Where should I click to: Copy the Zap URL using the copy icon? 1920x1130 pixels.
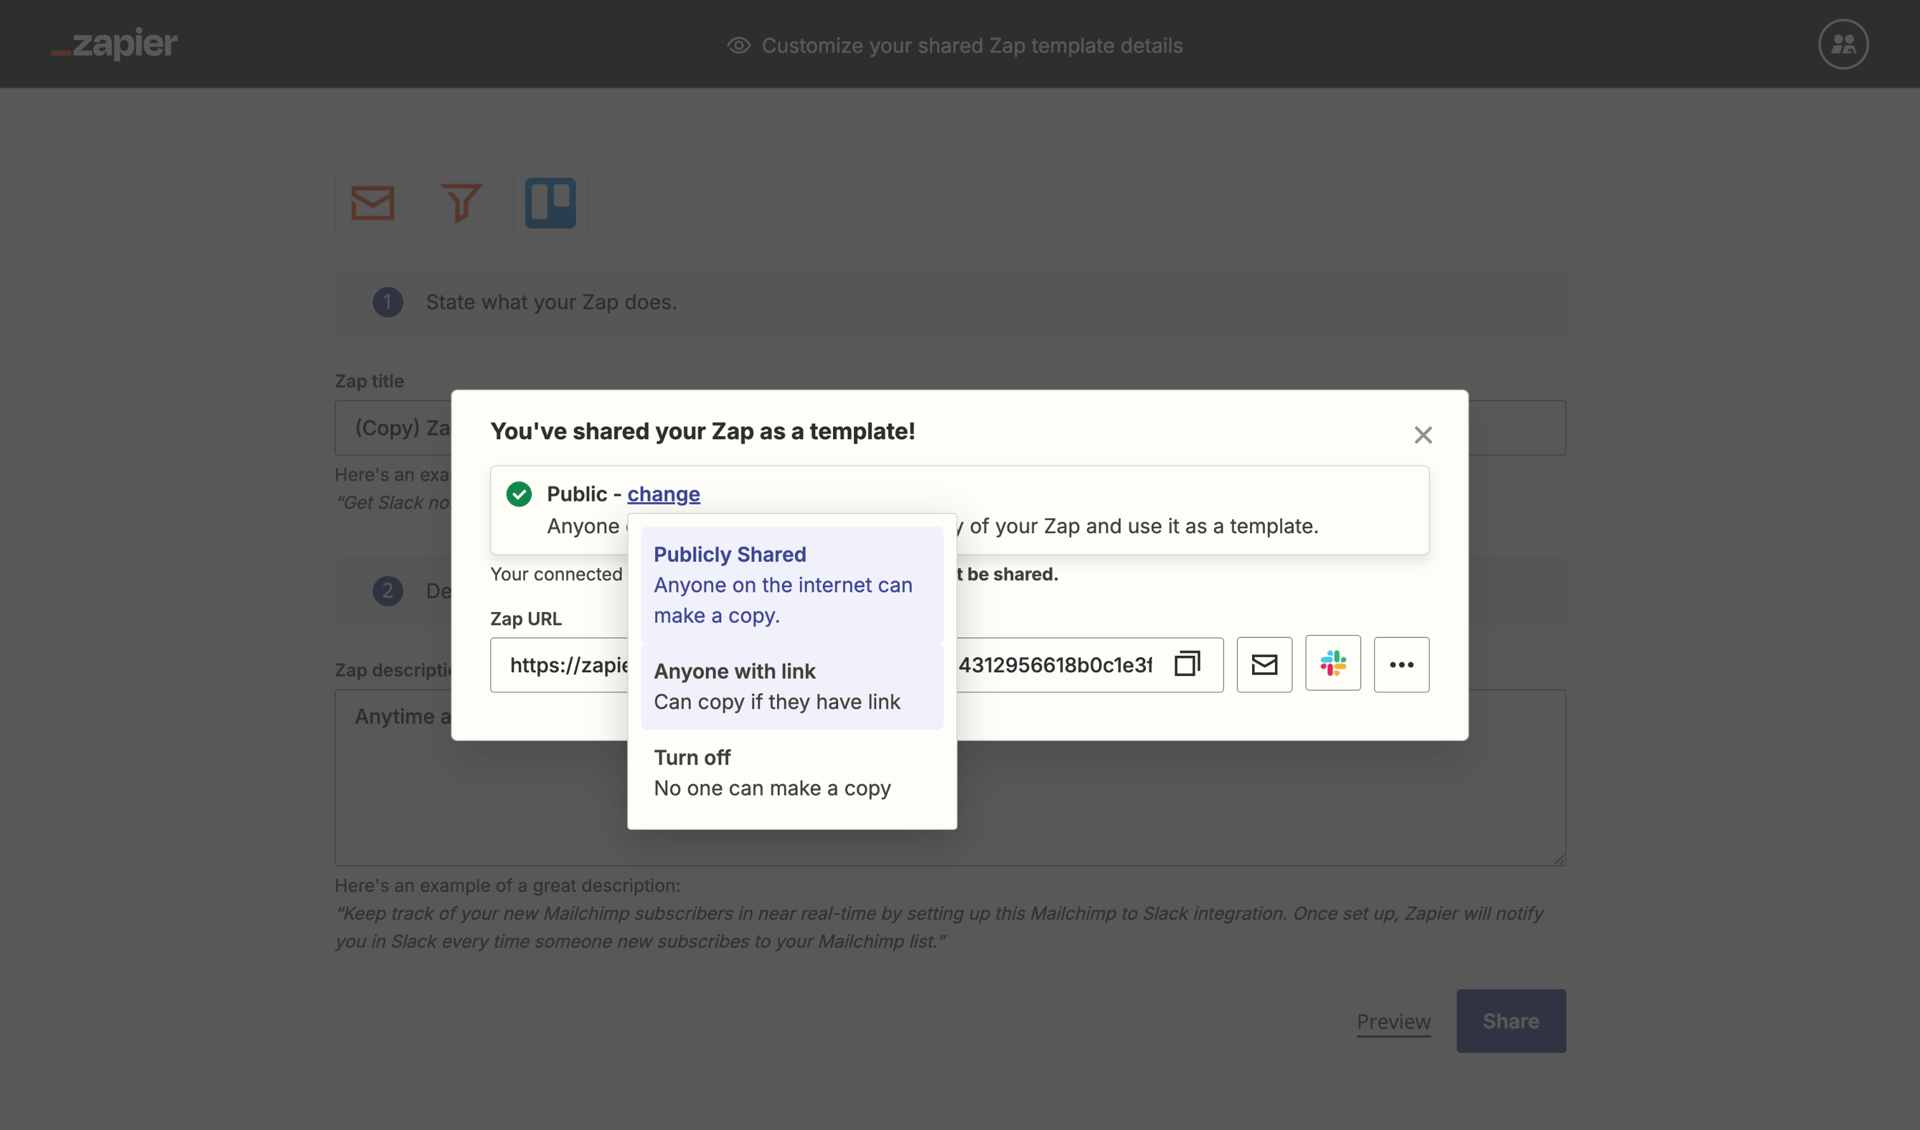[x=1187, y=664]
